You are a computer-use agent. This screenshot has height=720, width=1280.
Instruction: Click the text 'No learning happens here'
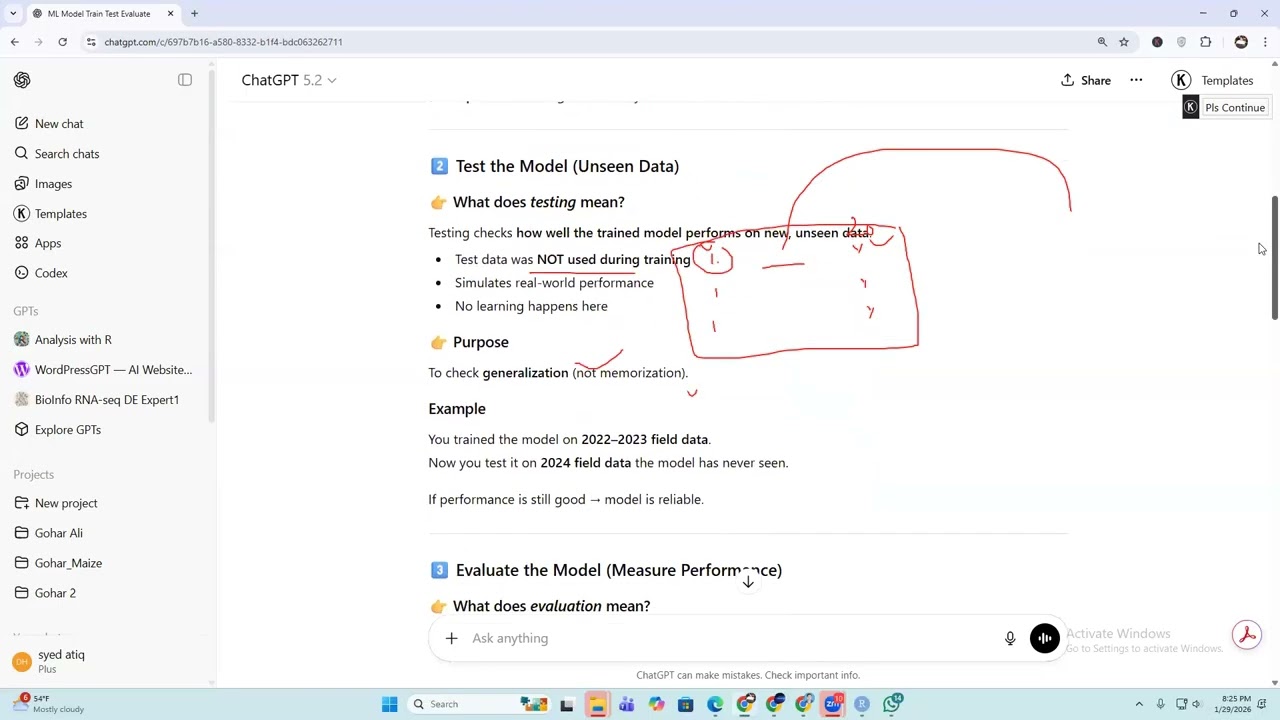point(531,306)
